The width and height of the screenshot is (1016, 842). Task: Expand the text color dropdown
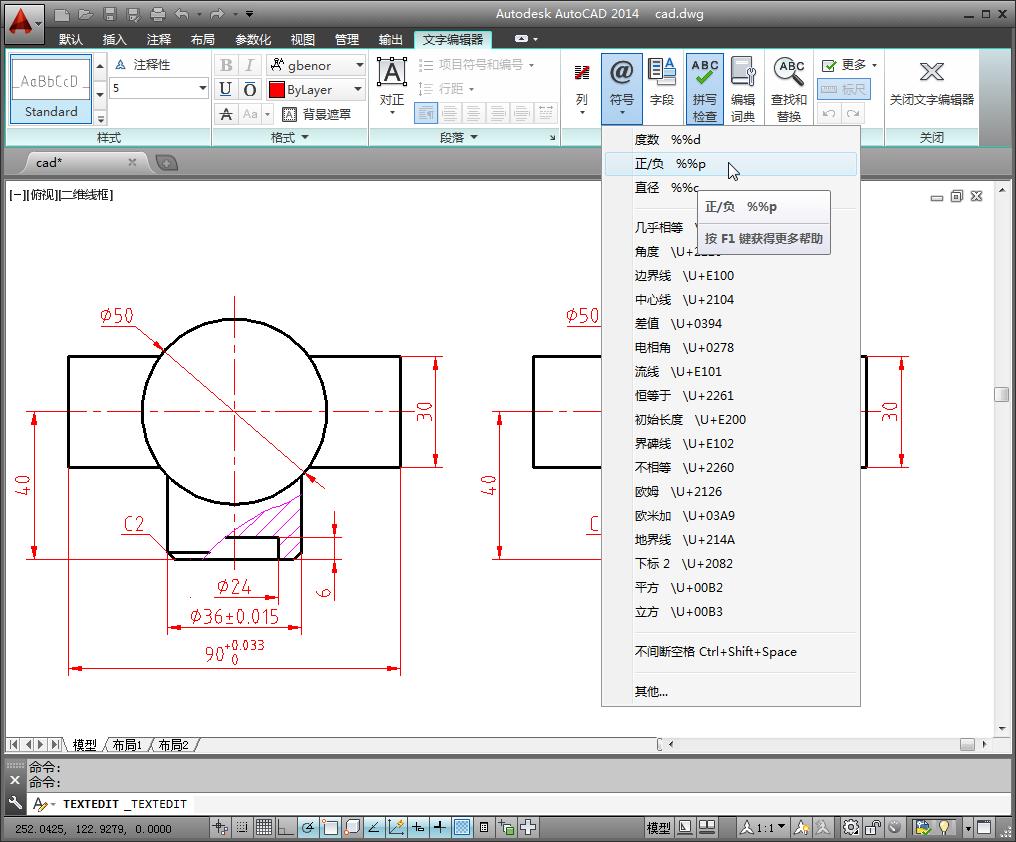click(358, 89)
